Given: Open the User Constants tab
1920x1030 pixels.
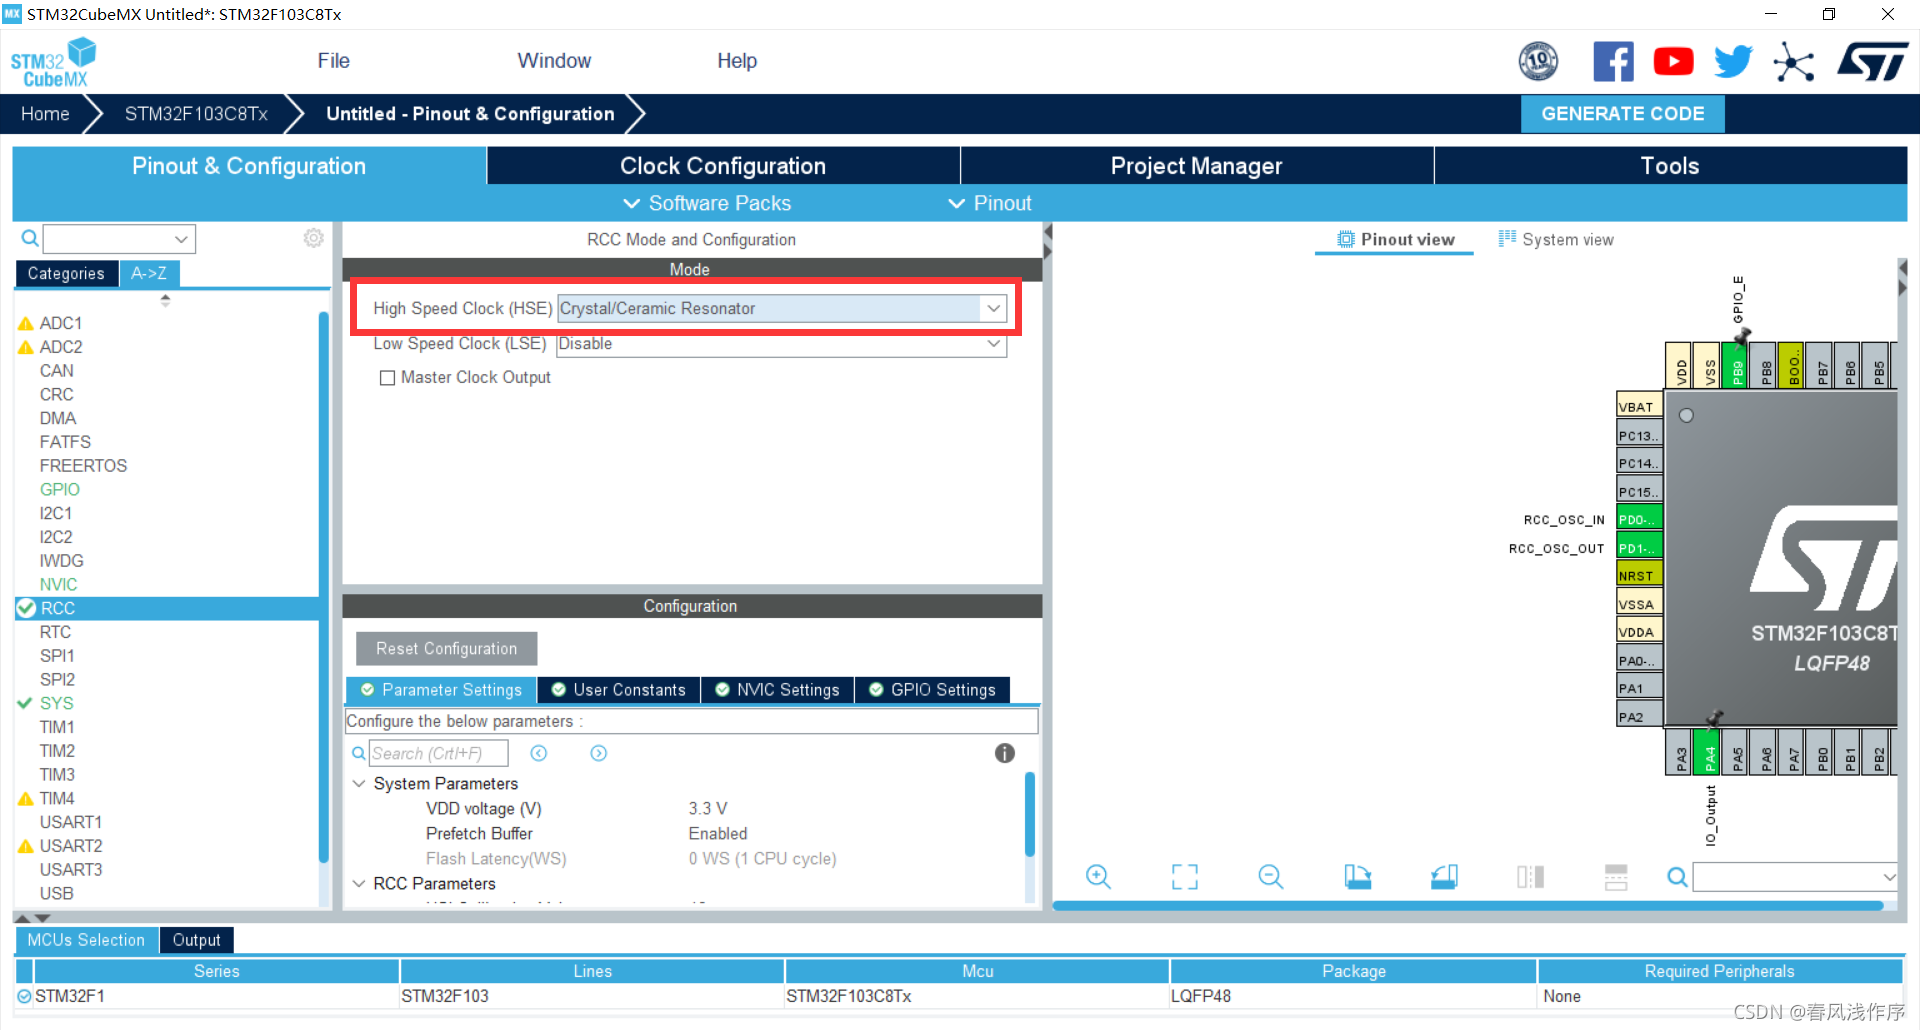Looking at the screenshot, I should 618,690.
